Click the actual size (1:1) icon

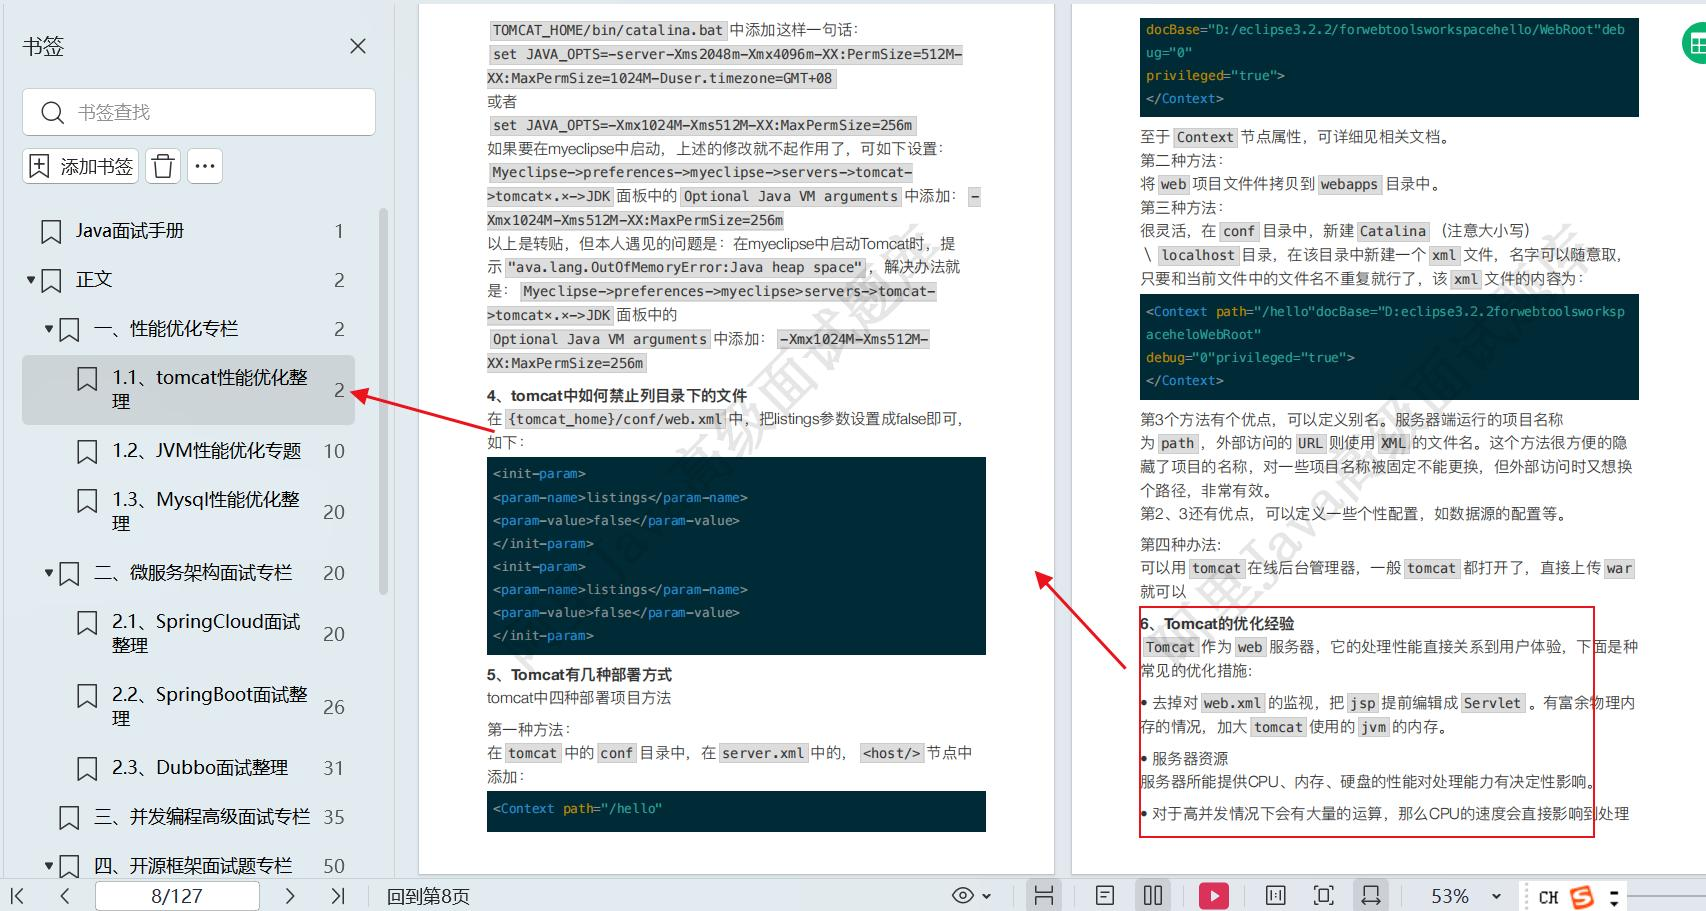coord(1276,896)
